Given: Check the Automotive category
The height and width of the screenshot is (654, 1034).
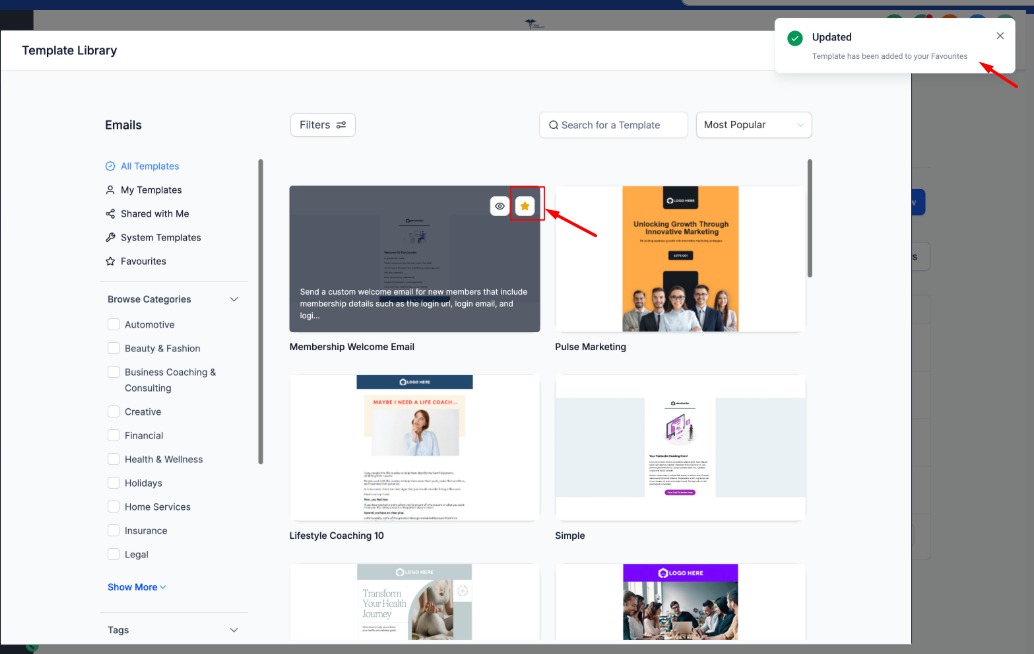Looking at the screenshot, I should (113, 324).
